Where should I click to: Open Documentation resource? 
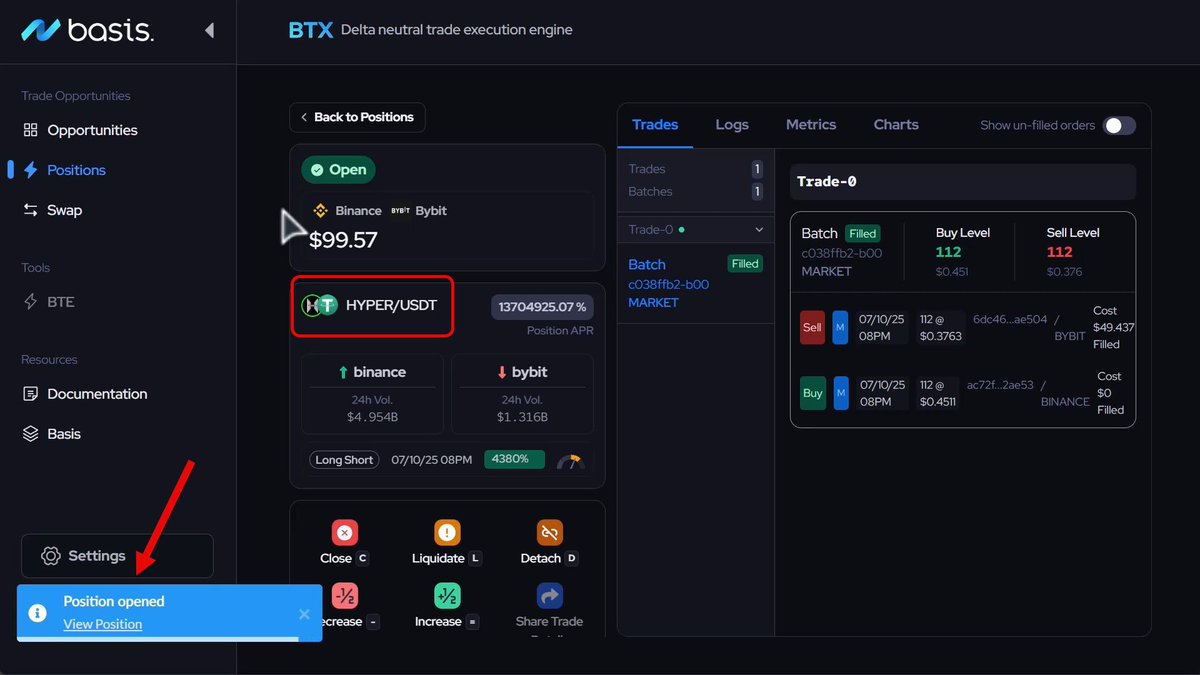click(97, 394)
